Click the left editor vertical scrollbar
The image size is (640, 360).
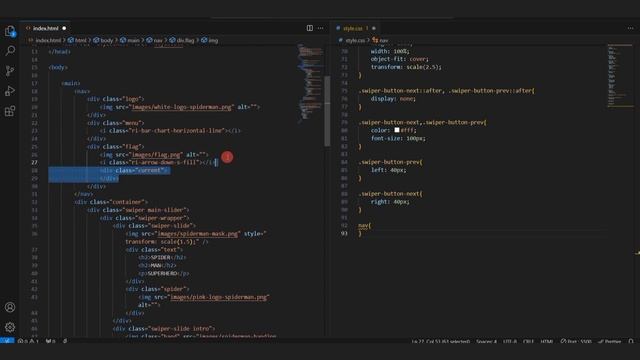pos(327,111)
